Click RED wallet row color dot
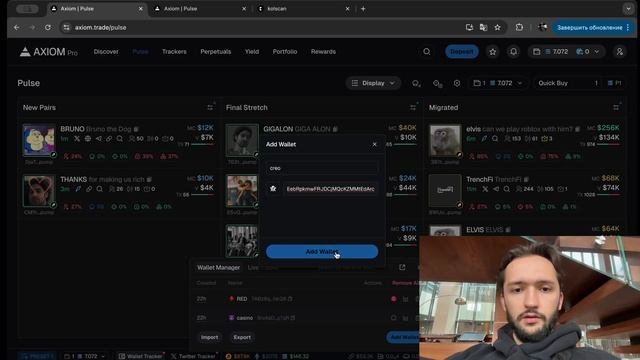Viewport: 640px width, 360px height. click(394, 299)
